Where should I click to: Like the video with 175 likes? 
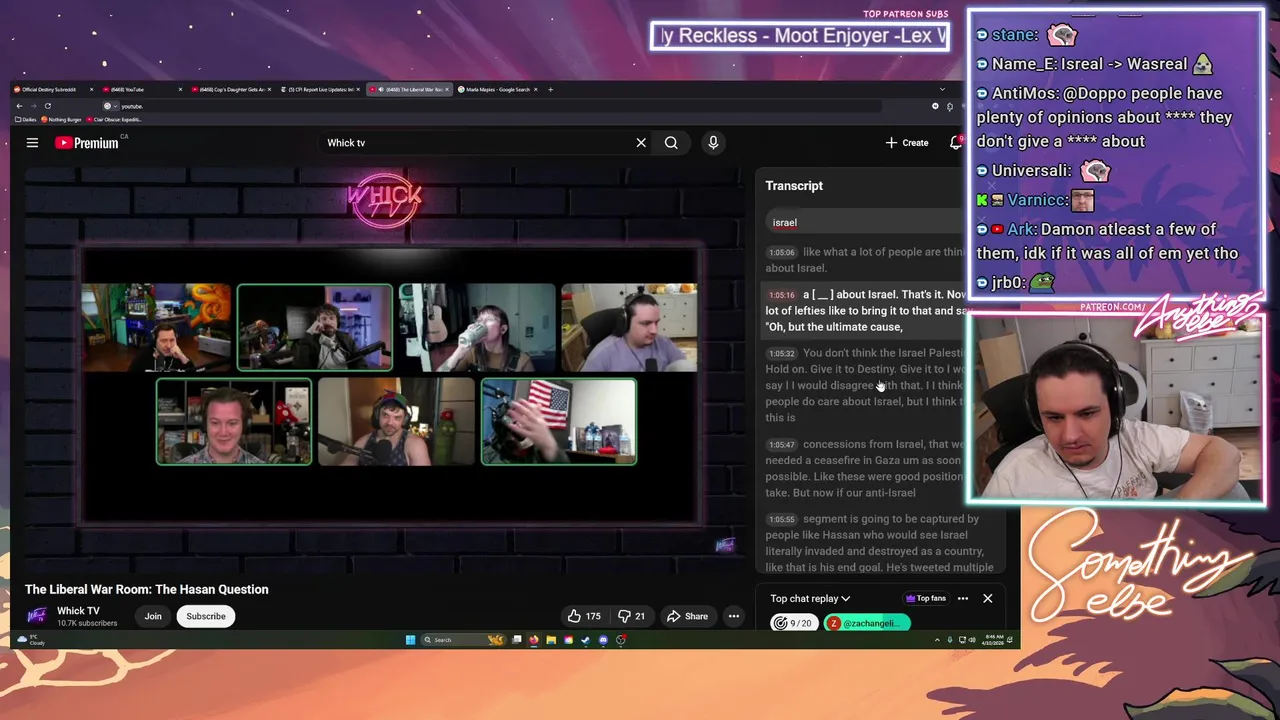[x=584, y=616]
